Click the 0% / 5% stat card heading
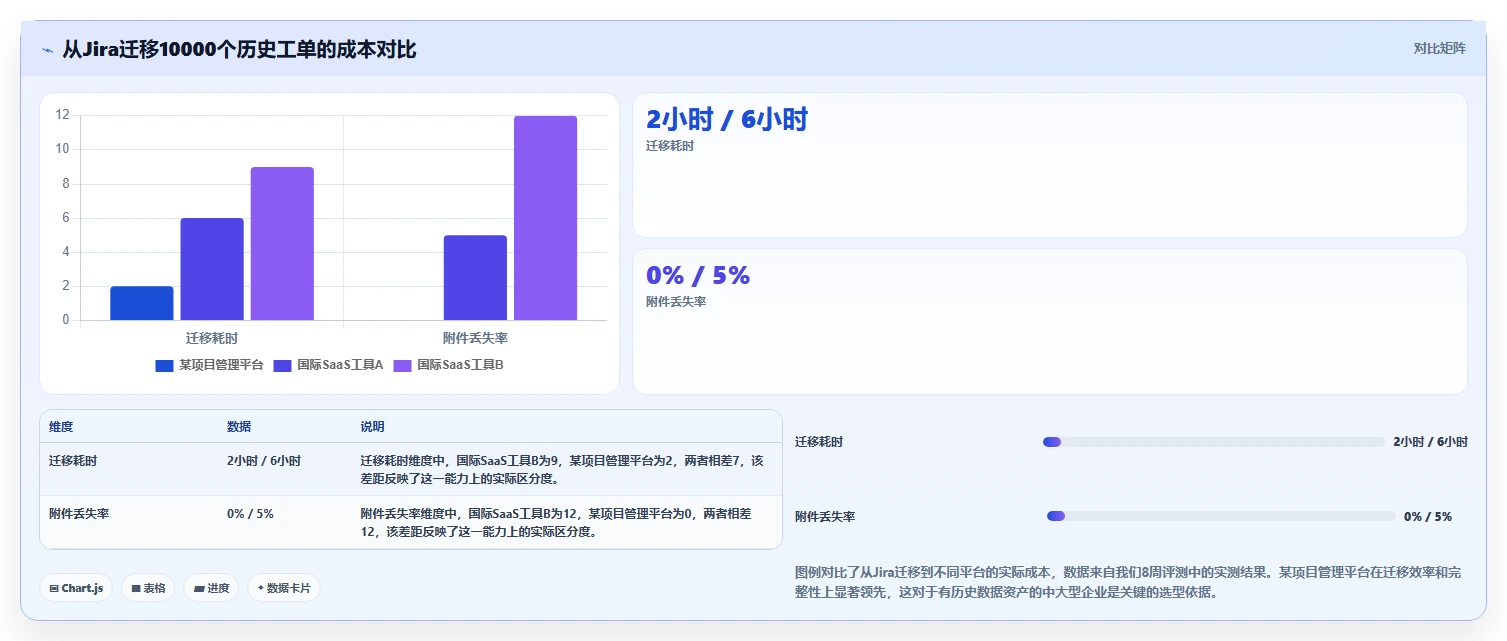The width and height of the screenshot is (1507, 641). coord(698,276)
